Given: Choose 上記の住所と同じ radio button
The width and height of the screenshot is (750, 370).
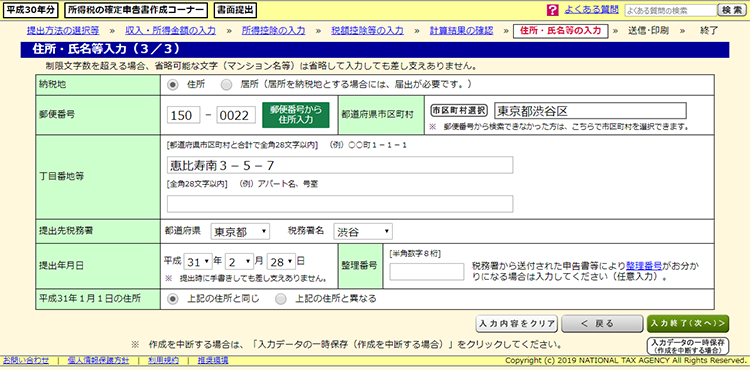Looking at the screenshot, I should coord(174,299).
